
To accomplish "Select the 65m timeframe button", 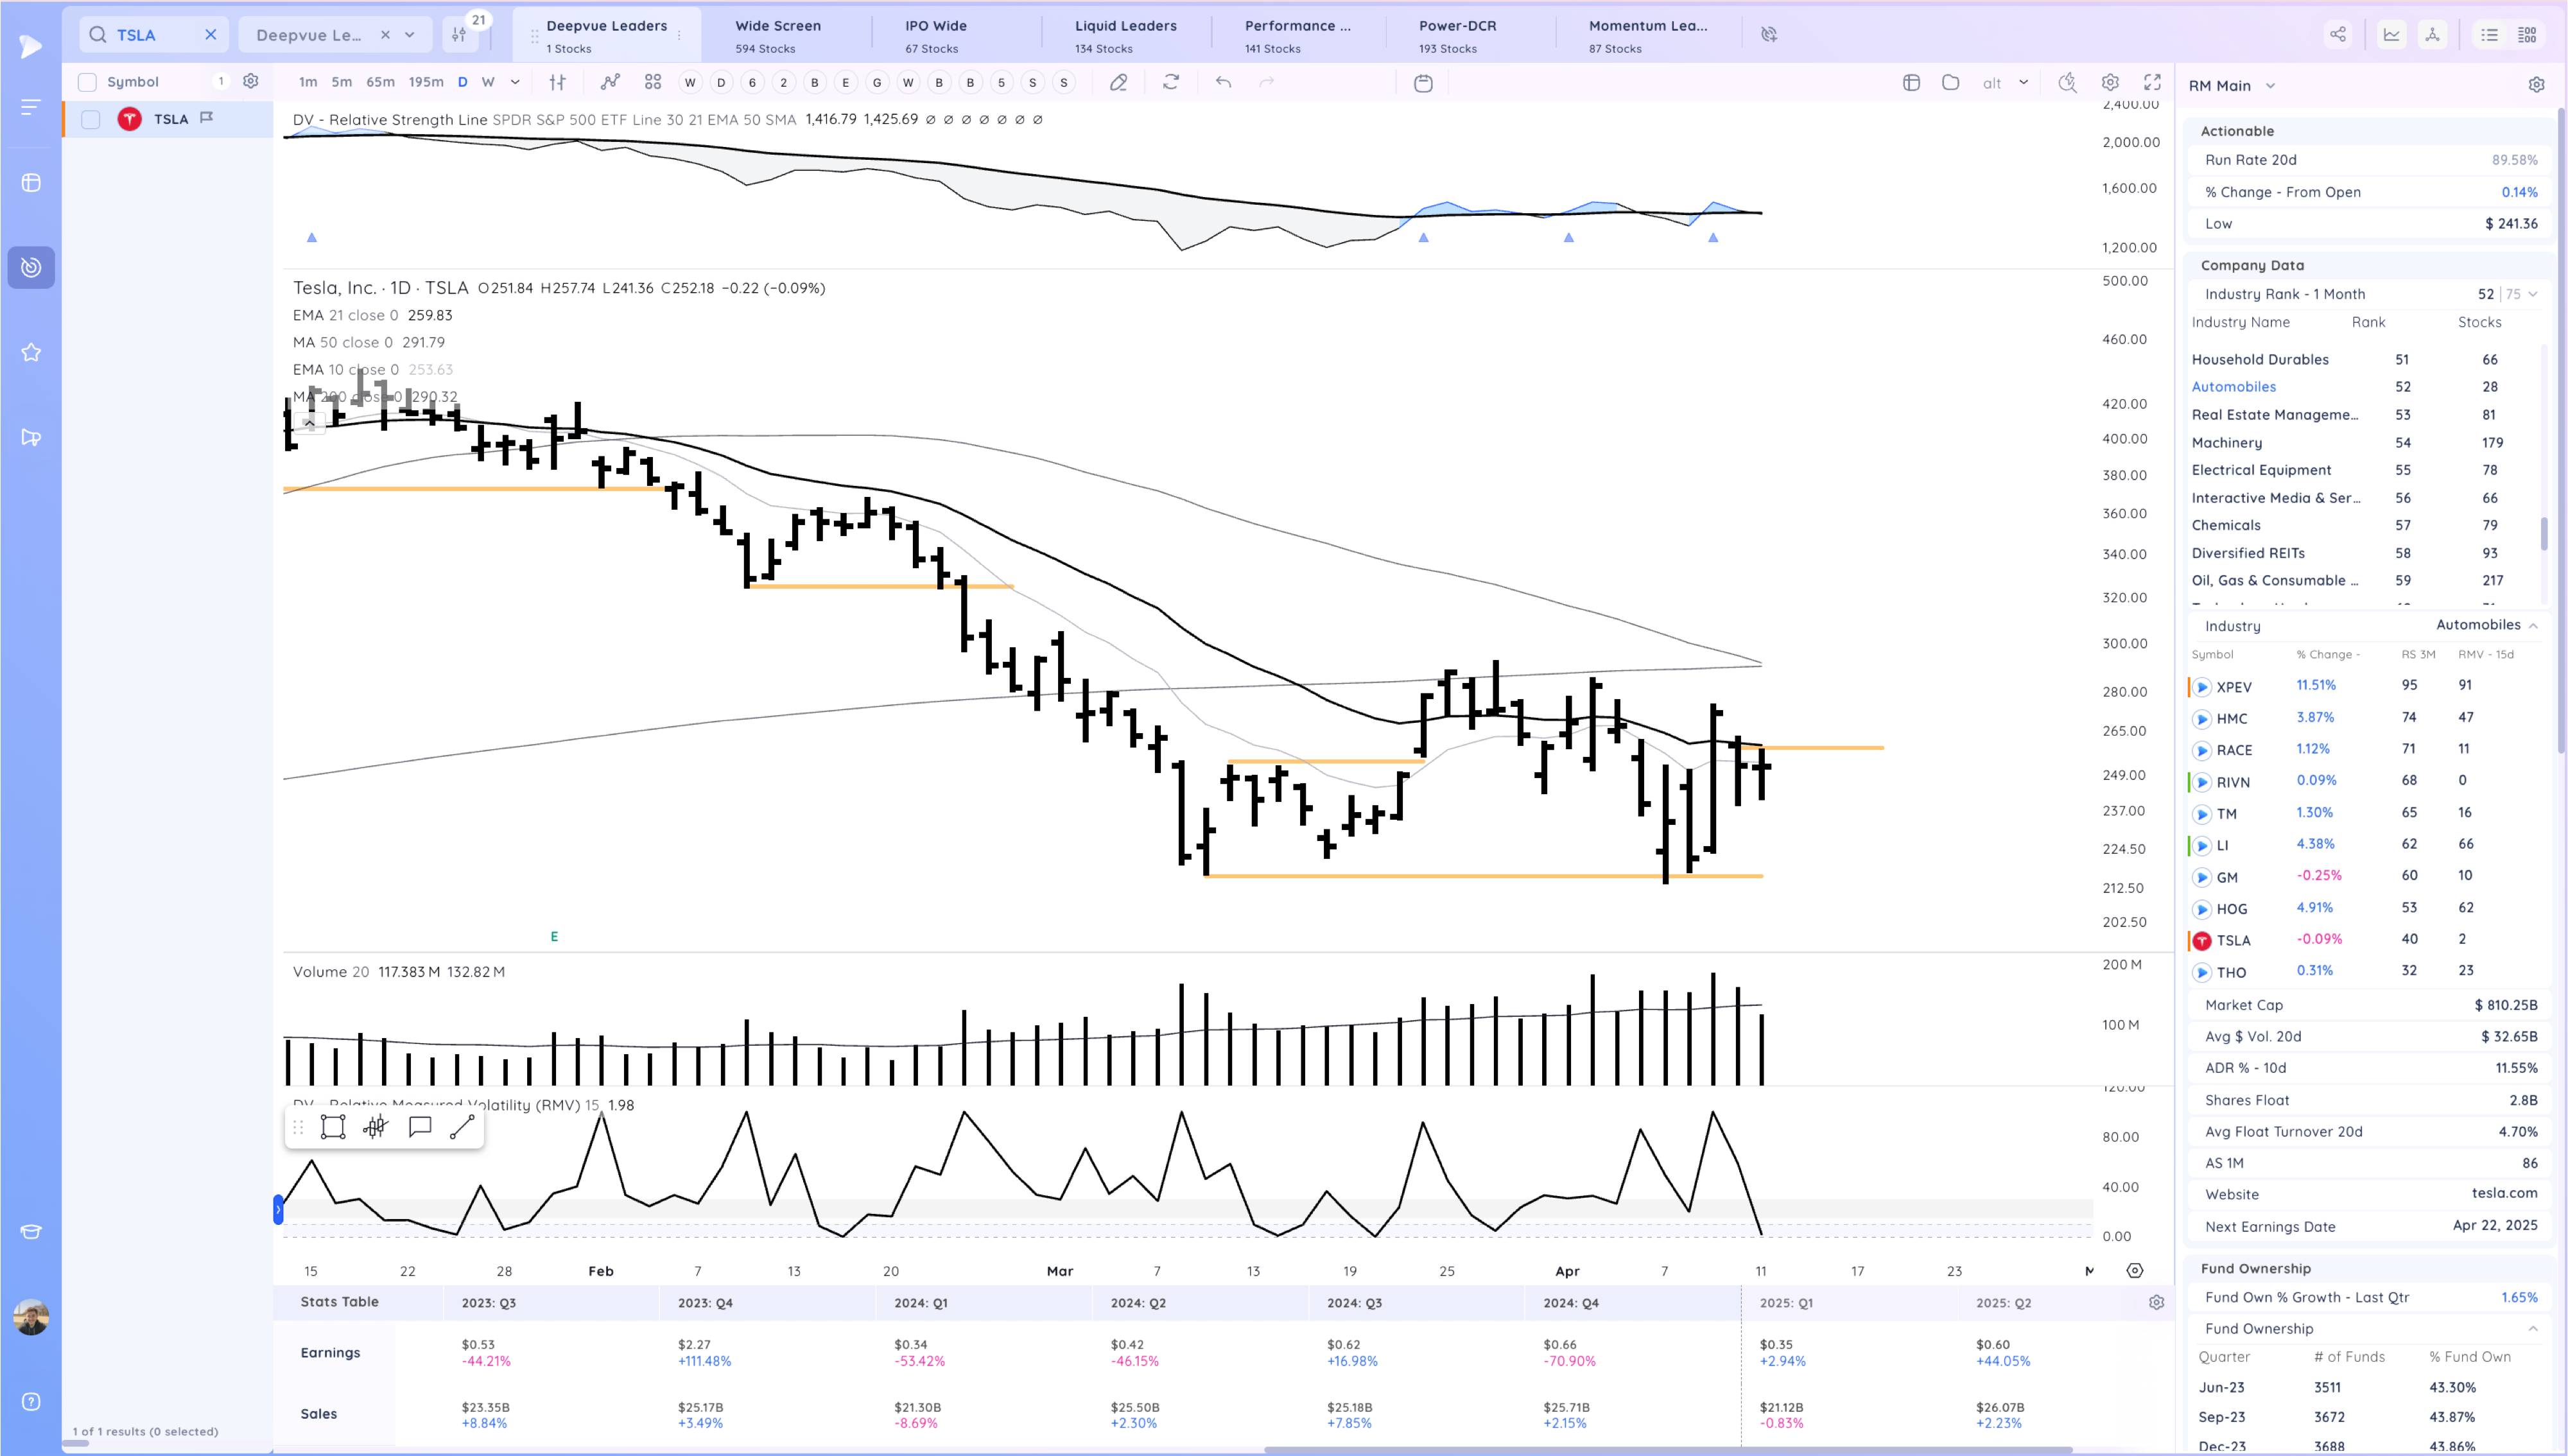I will pyautogui.click(x=380, y=82).
